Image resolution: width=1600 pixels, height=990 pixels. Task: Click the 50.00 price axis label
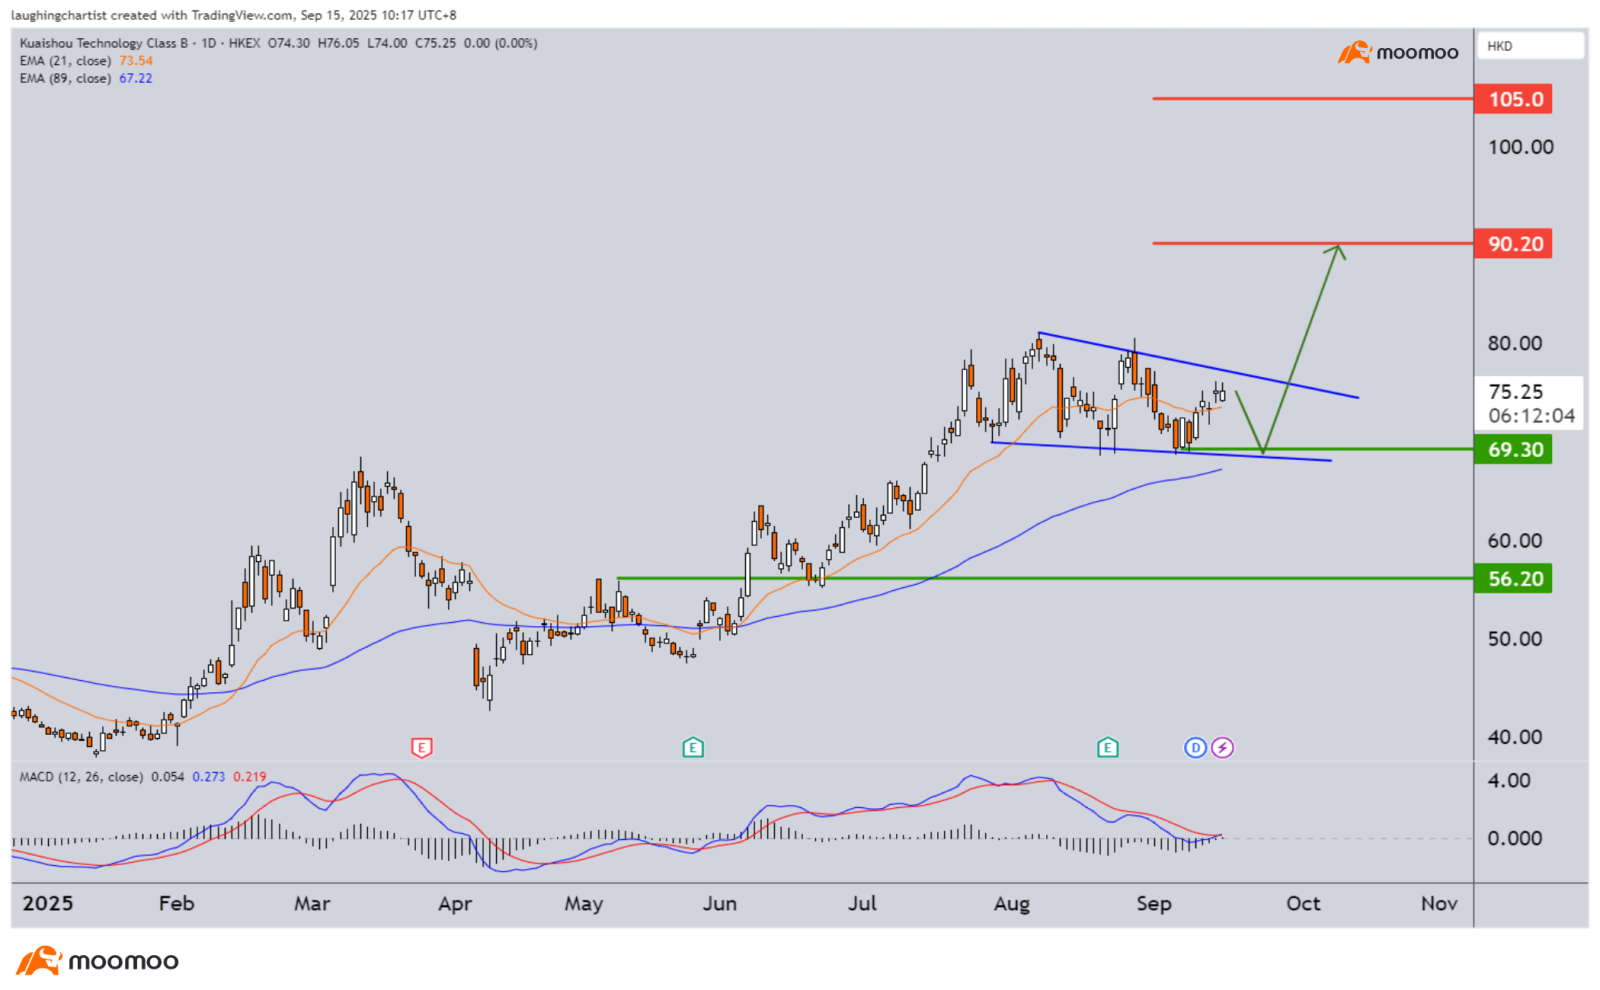coord(1514,639)
